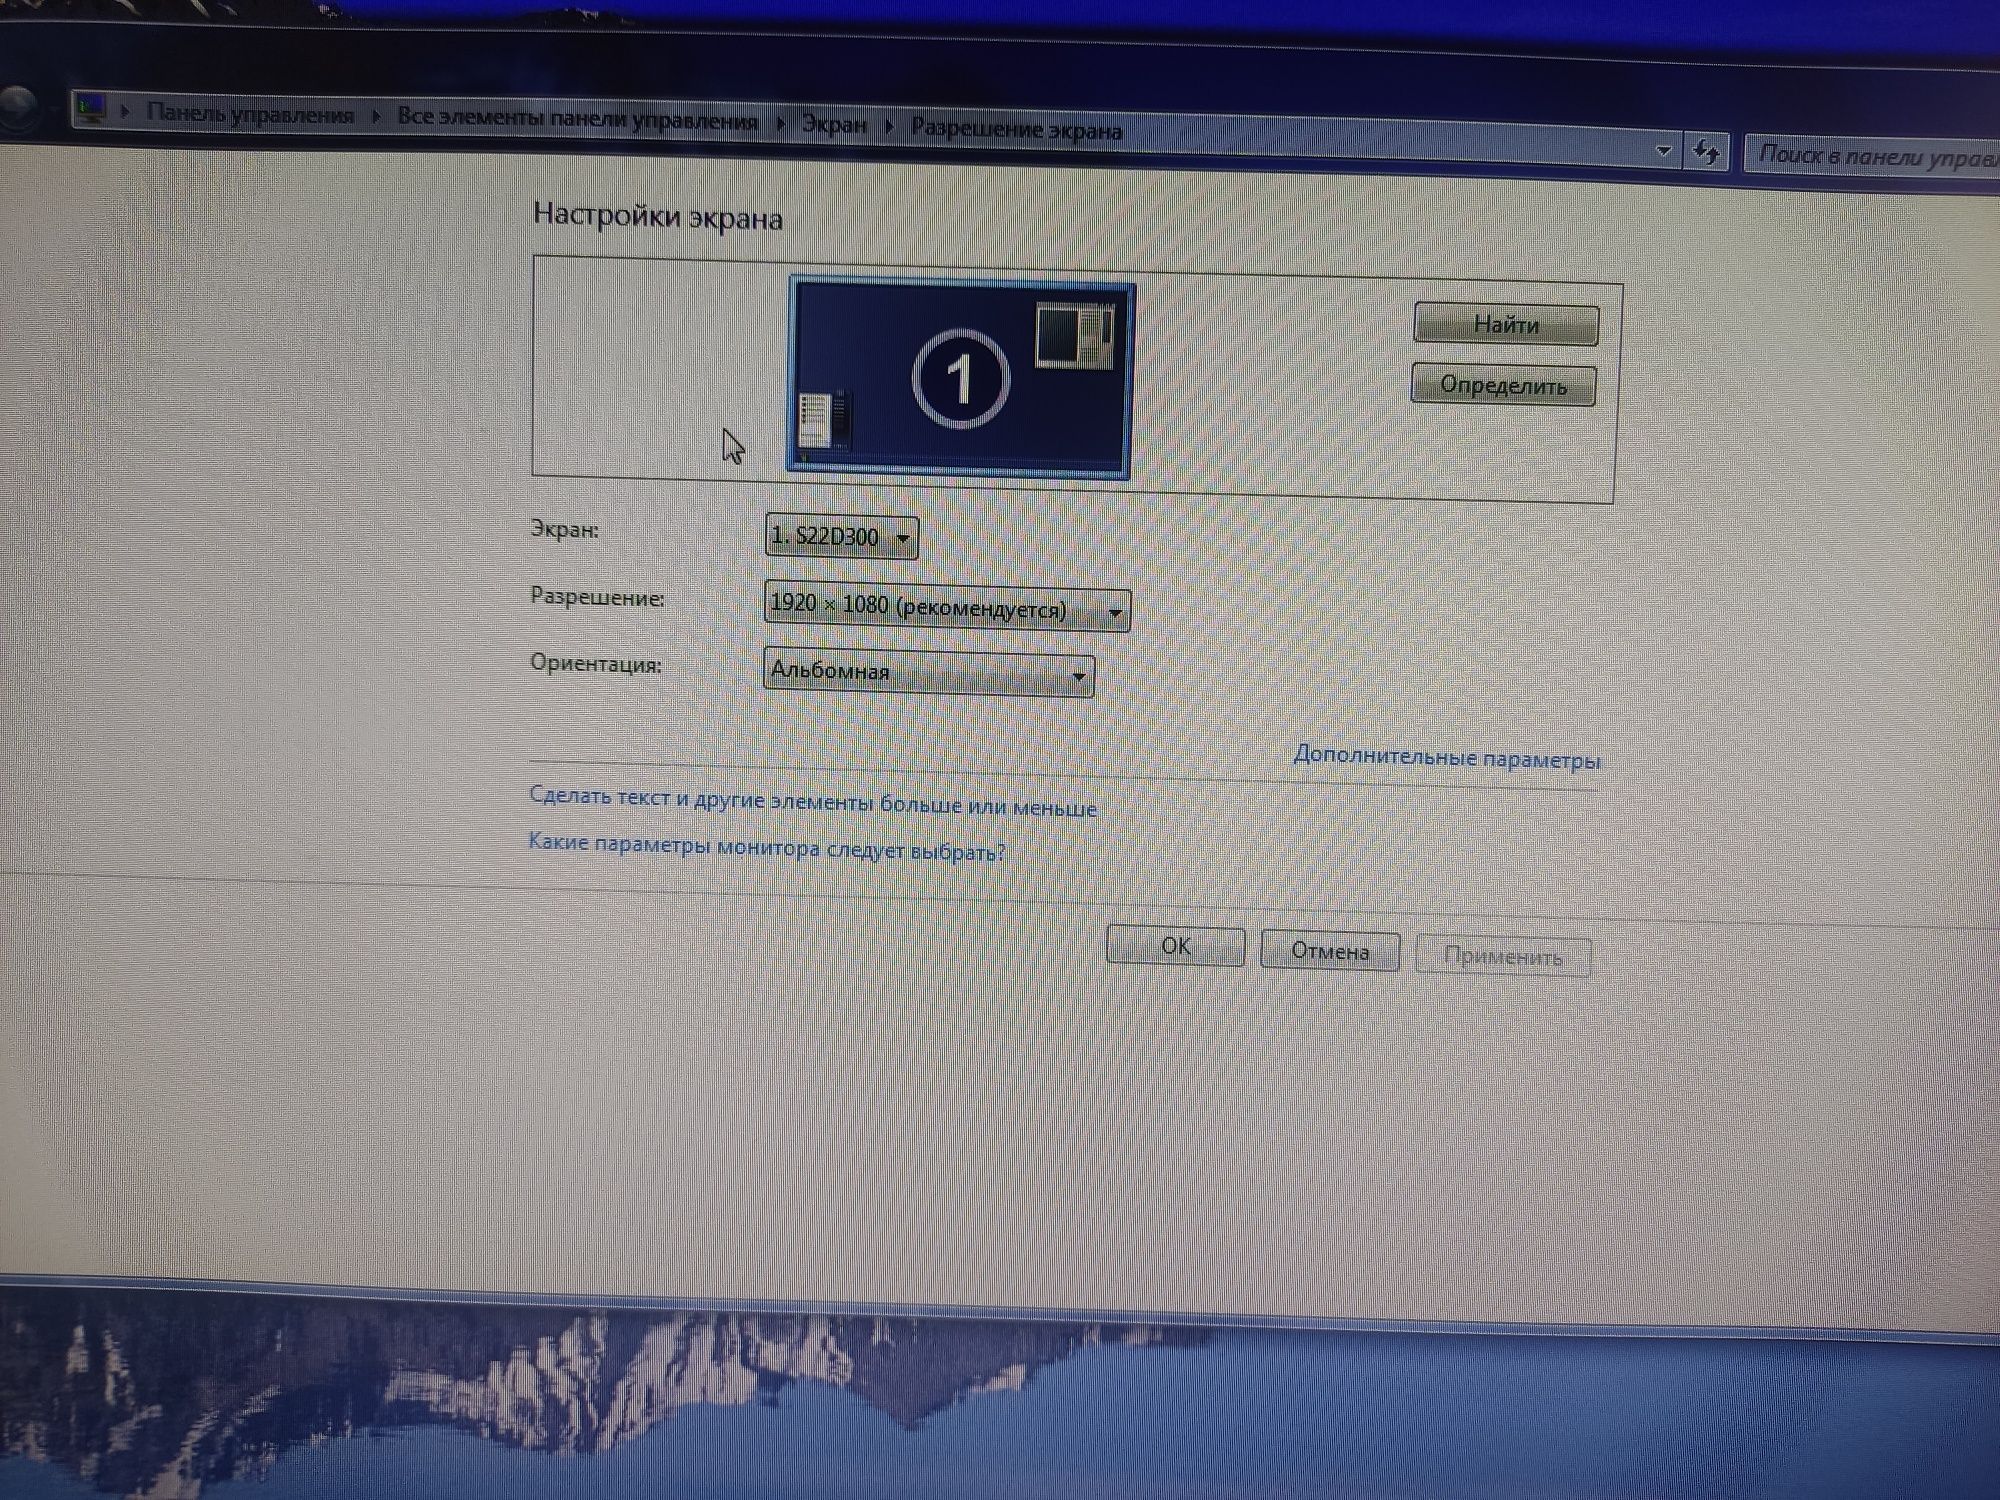The width and height of the screenshot is (2000, 1500).
Task: Expand the address bar history dropdown arrow
Action: click(x=1664, y=151)
